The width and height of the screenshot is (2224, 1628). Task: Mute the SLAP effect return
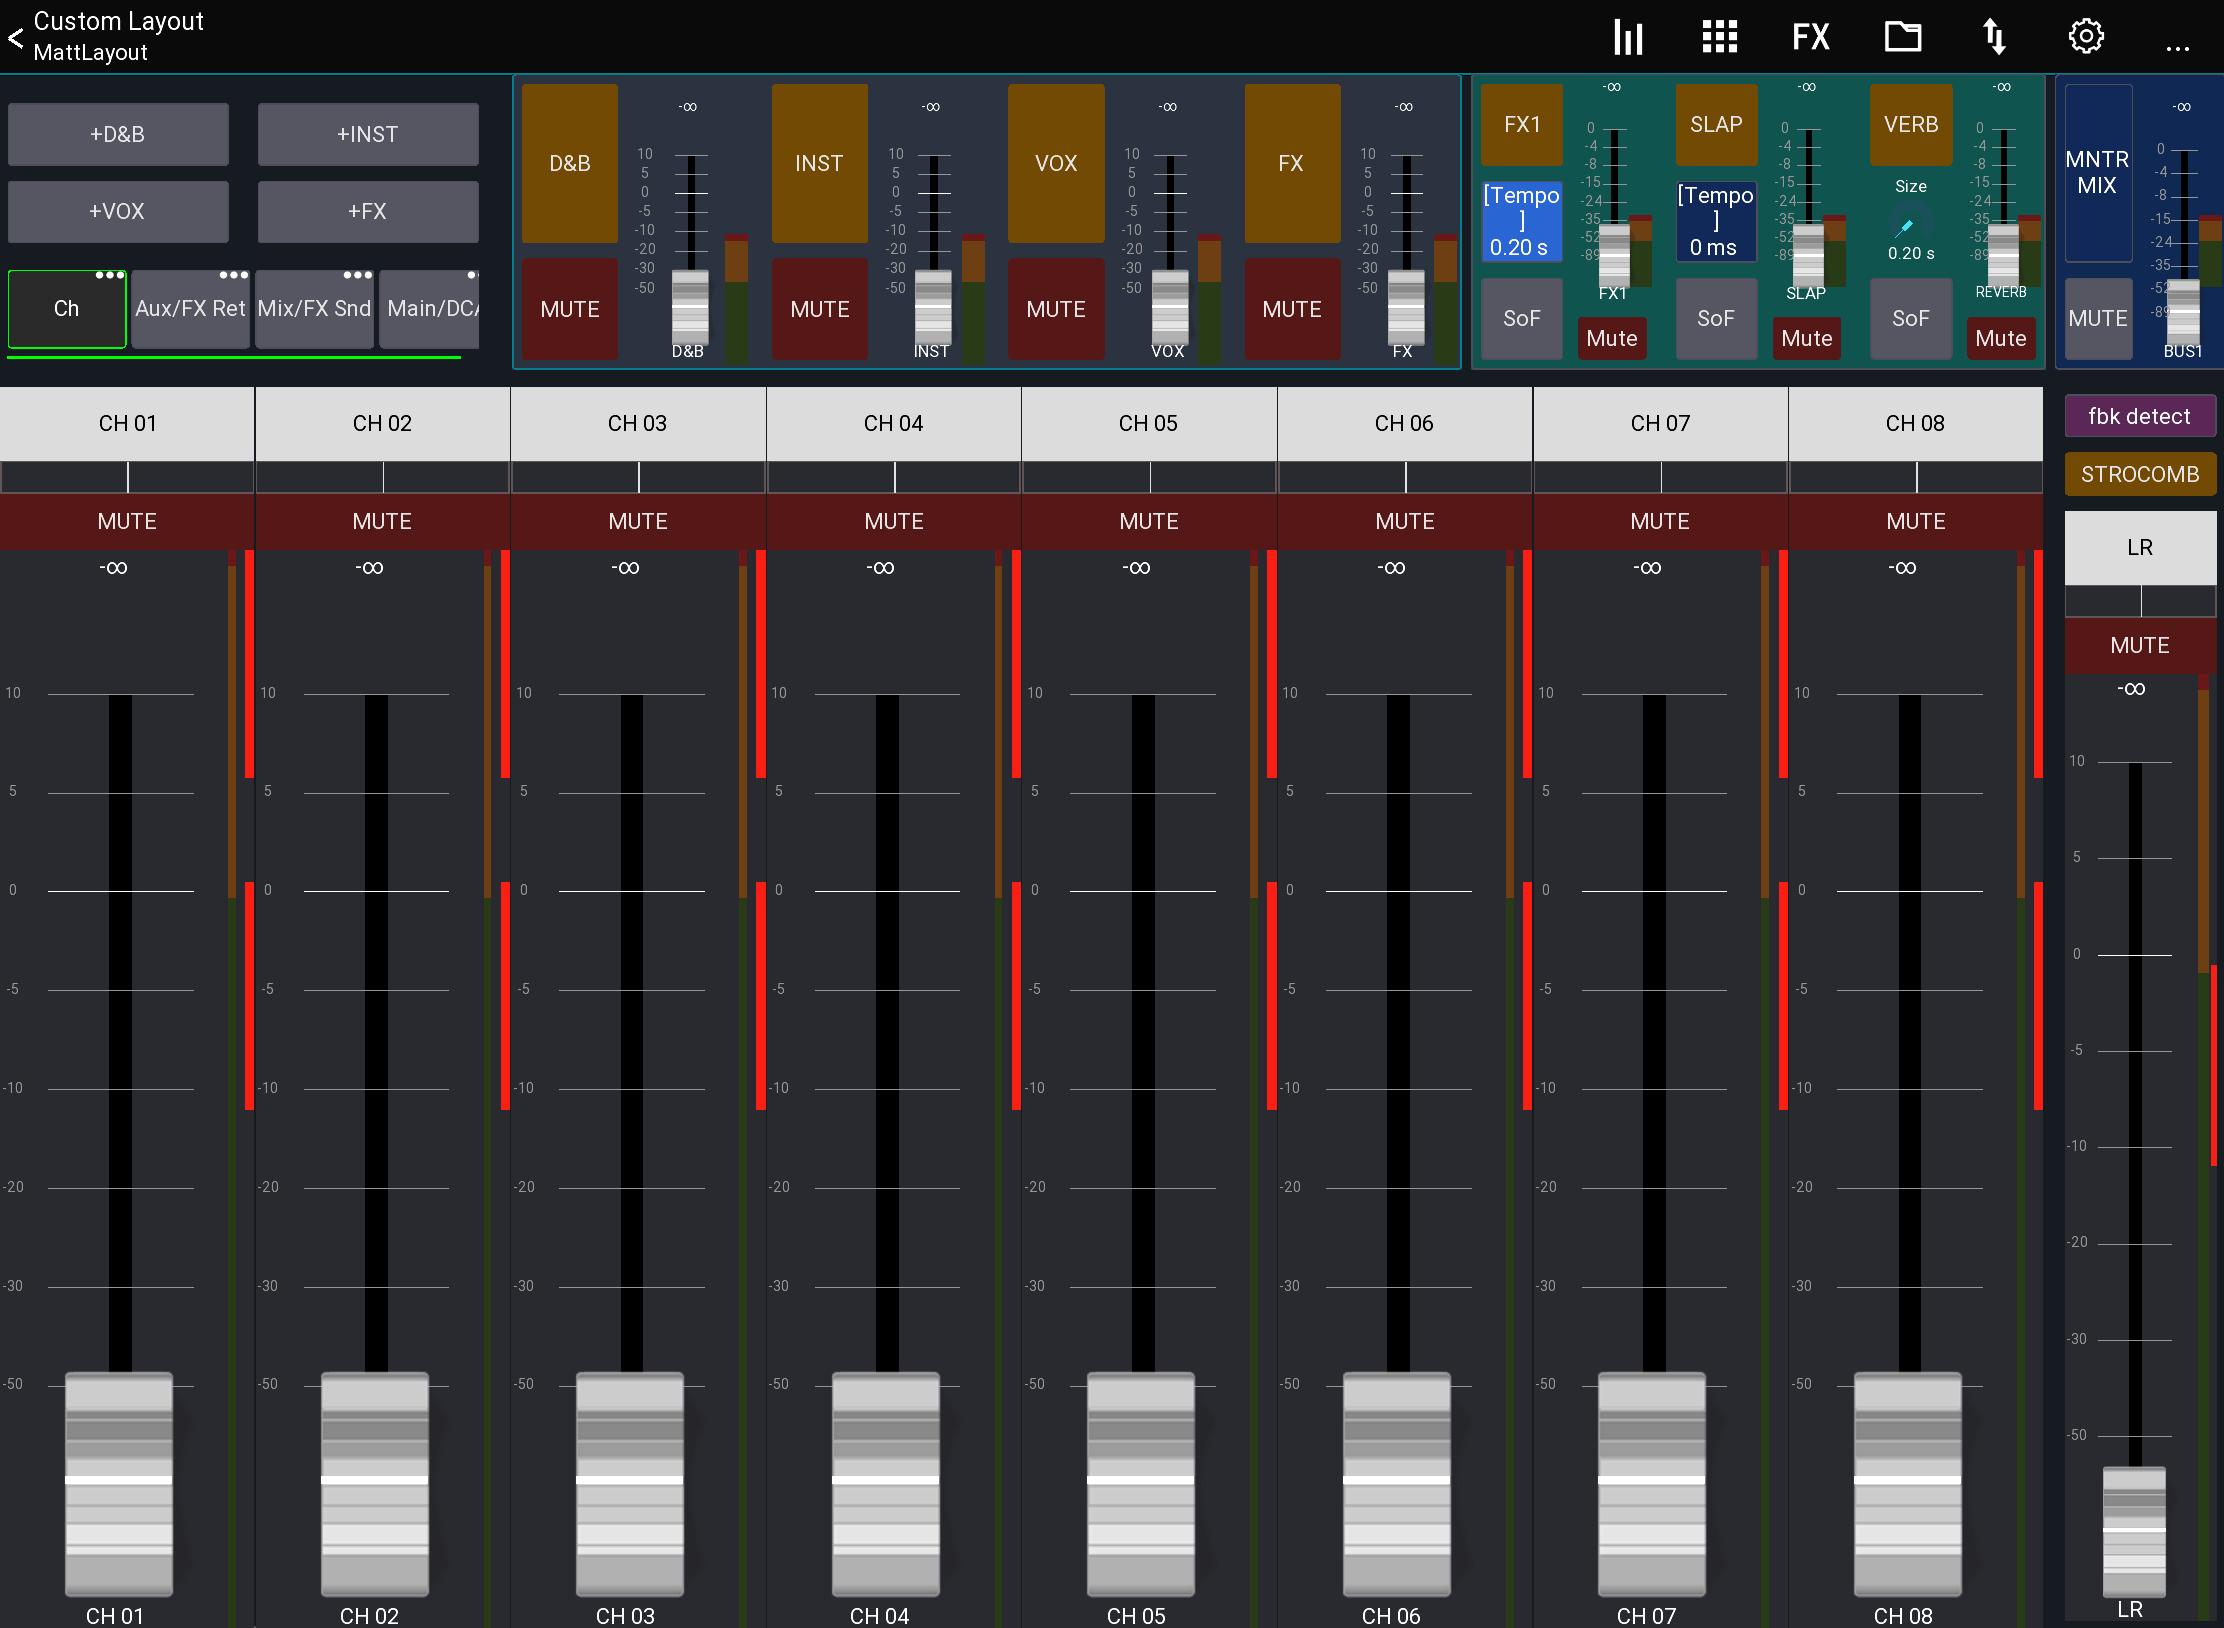[x=1806, y=338]
